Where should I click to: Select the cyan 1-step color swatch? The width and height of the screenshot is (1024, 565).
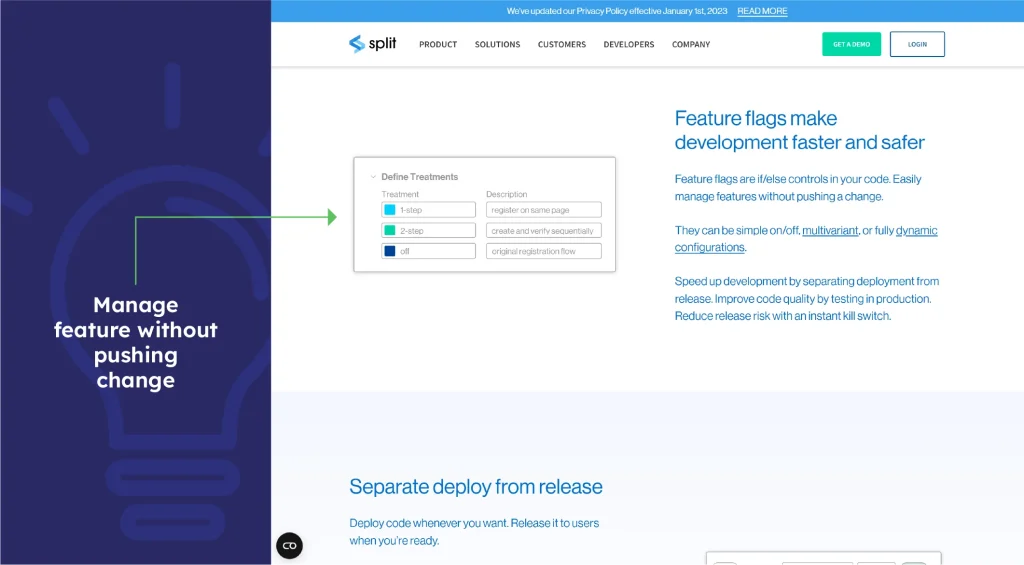pos(390,210)
